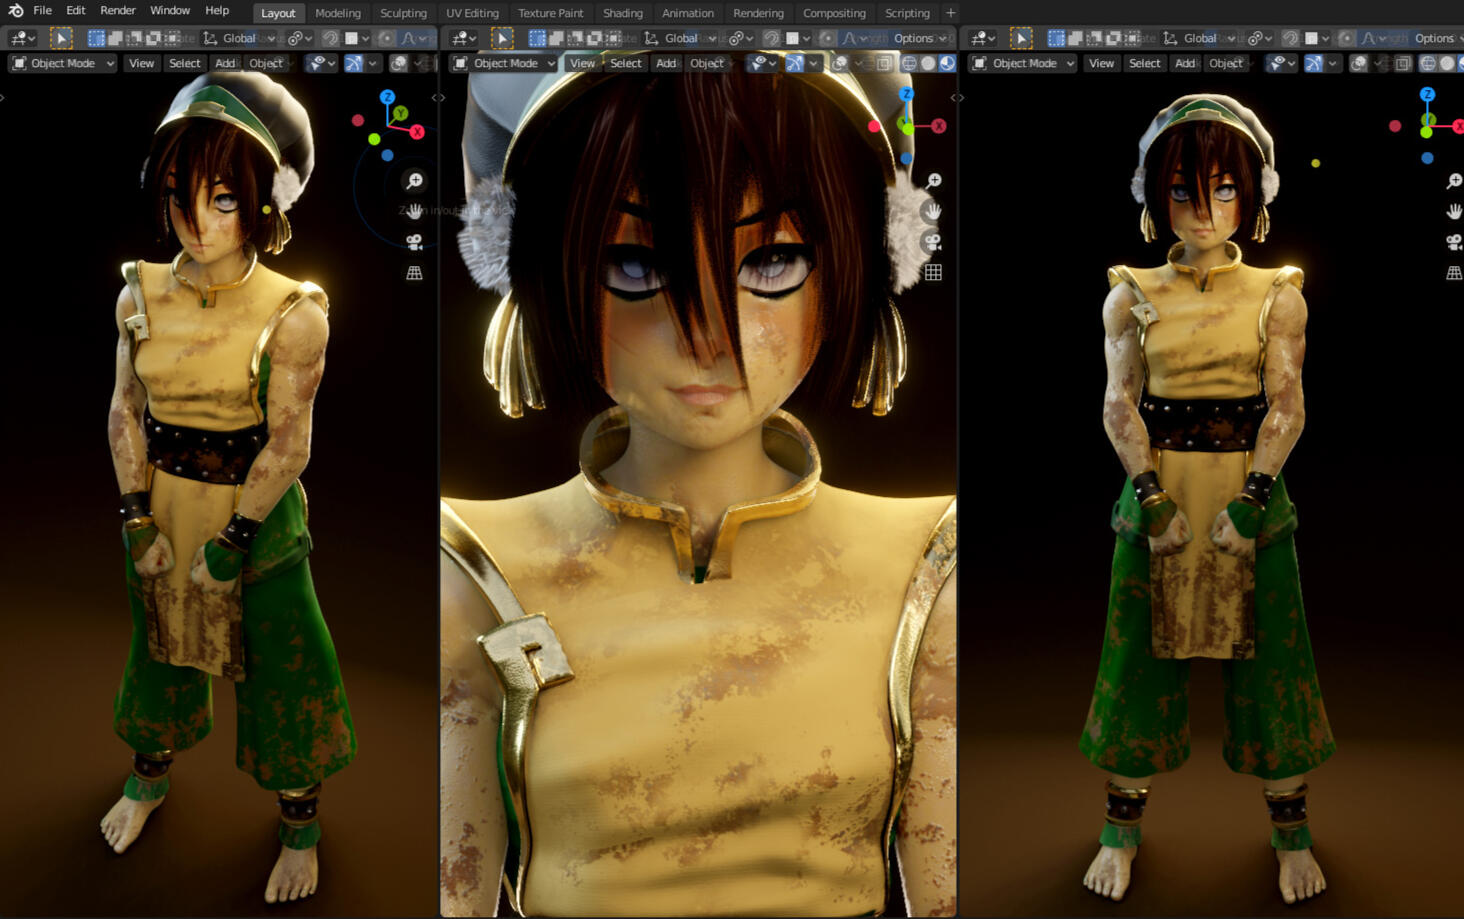Viewport: 1464px width, 919px height.
Task: Toggle camera view icon in left viewport
Action: click(x=414, y=242)
